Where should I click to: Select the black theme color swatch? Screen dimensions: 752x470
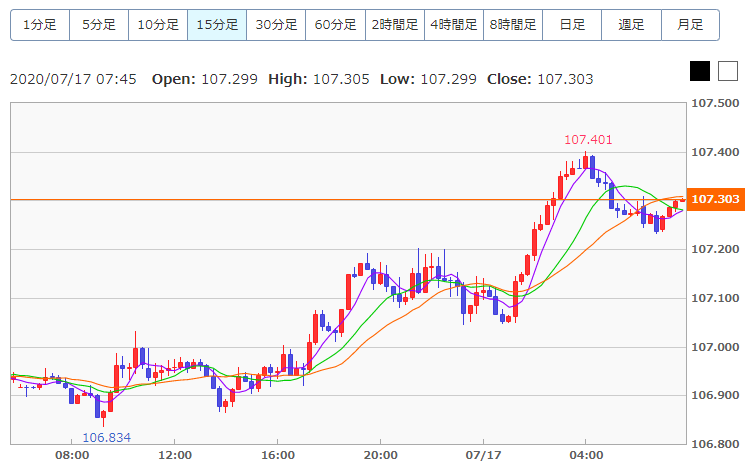point(700,71)
